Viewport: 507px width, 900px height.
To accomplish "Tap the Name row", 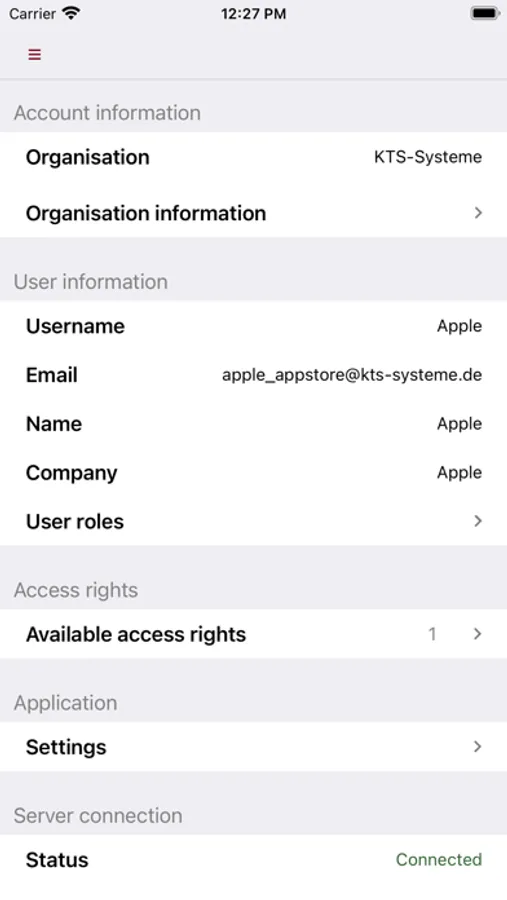I will pos(253,424).
